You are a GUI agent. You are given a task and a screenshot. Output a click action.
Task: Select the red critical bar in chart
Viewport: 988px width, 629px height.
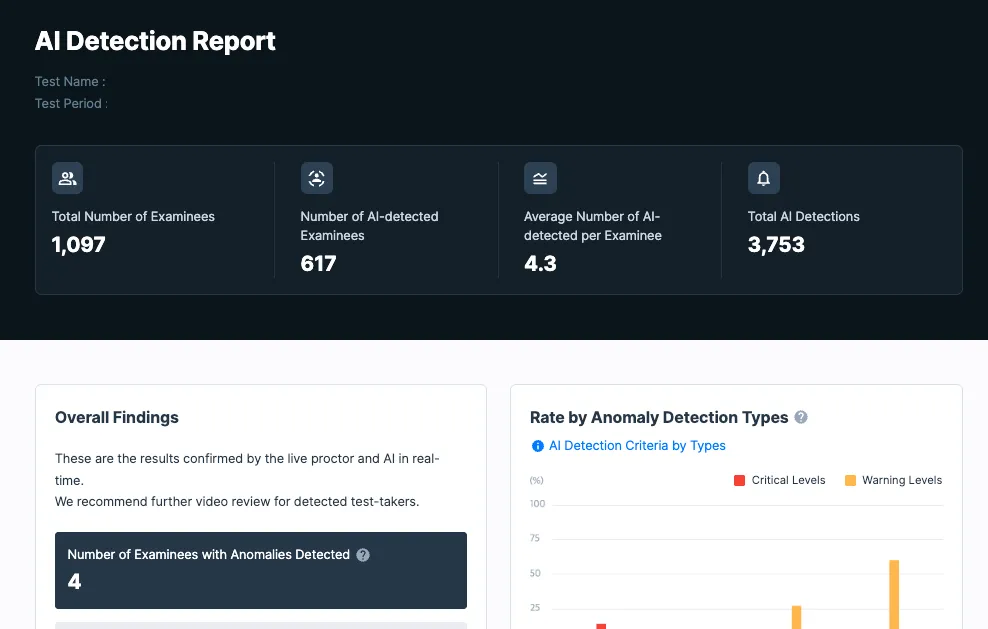point(601,626)
